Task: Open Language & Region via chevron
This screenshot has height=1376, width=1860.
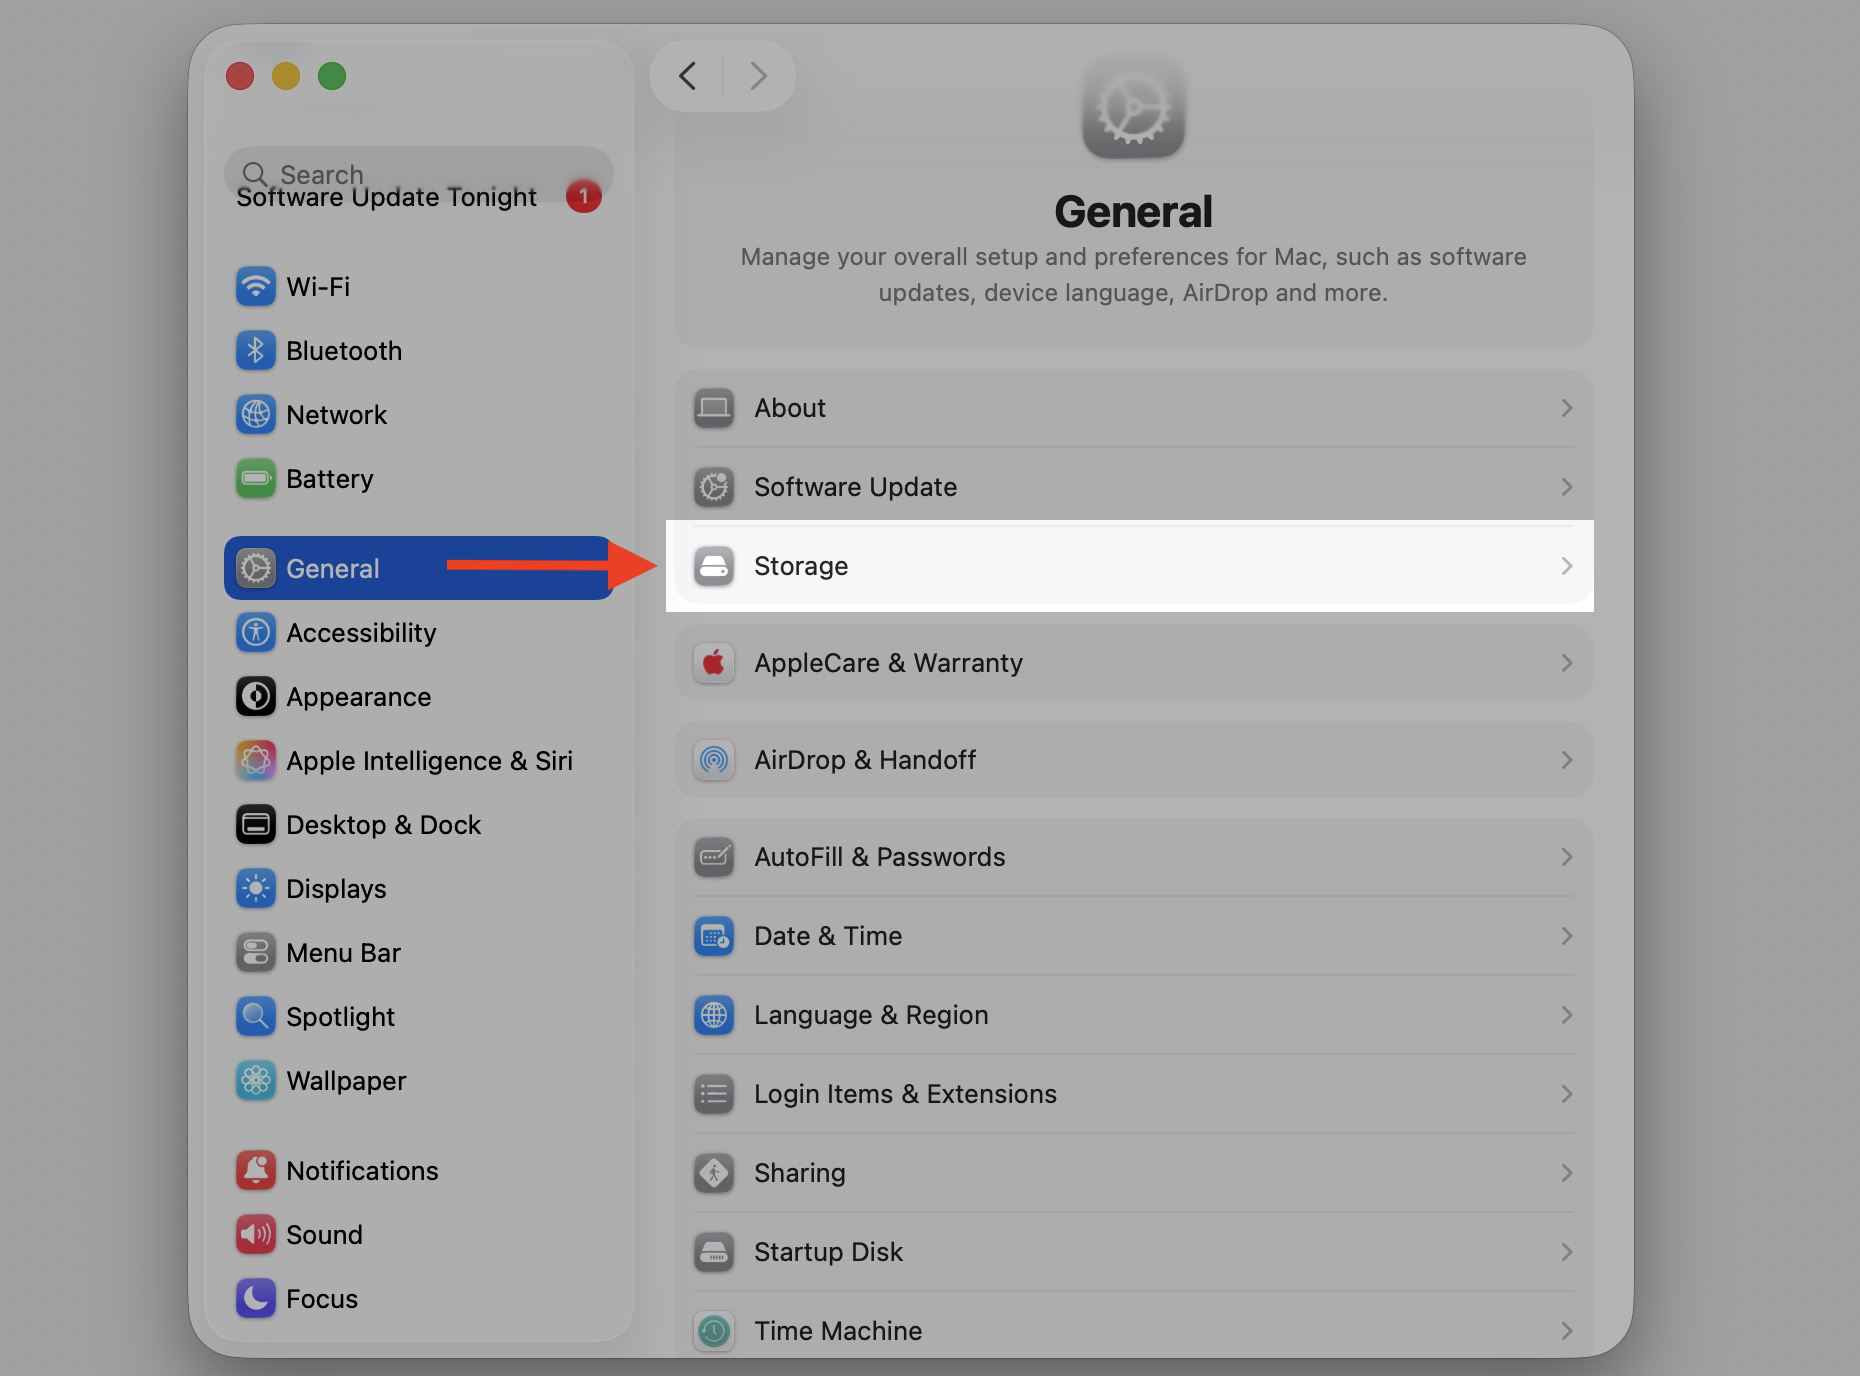Action: point(1567,1015)
